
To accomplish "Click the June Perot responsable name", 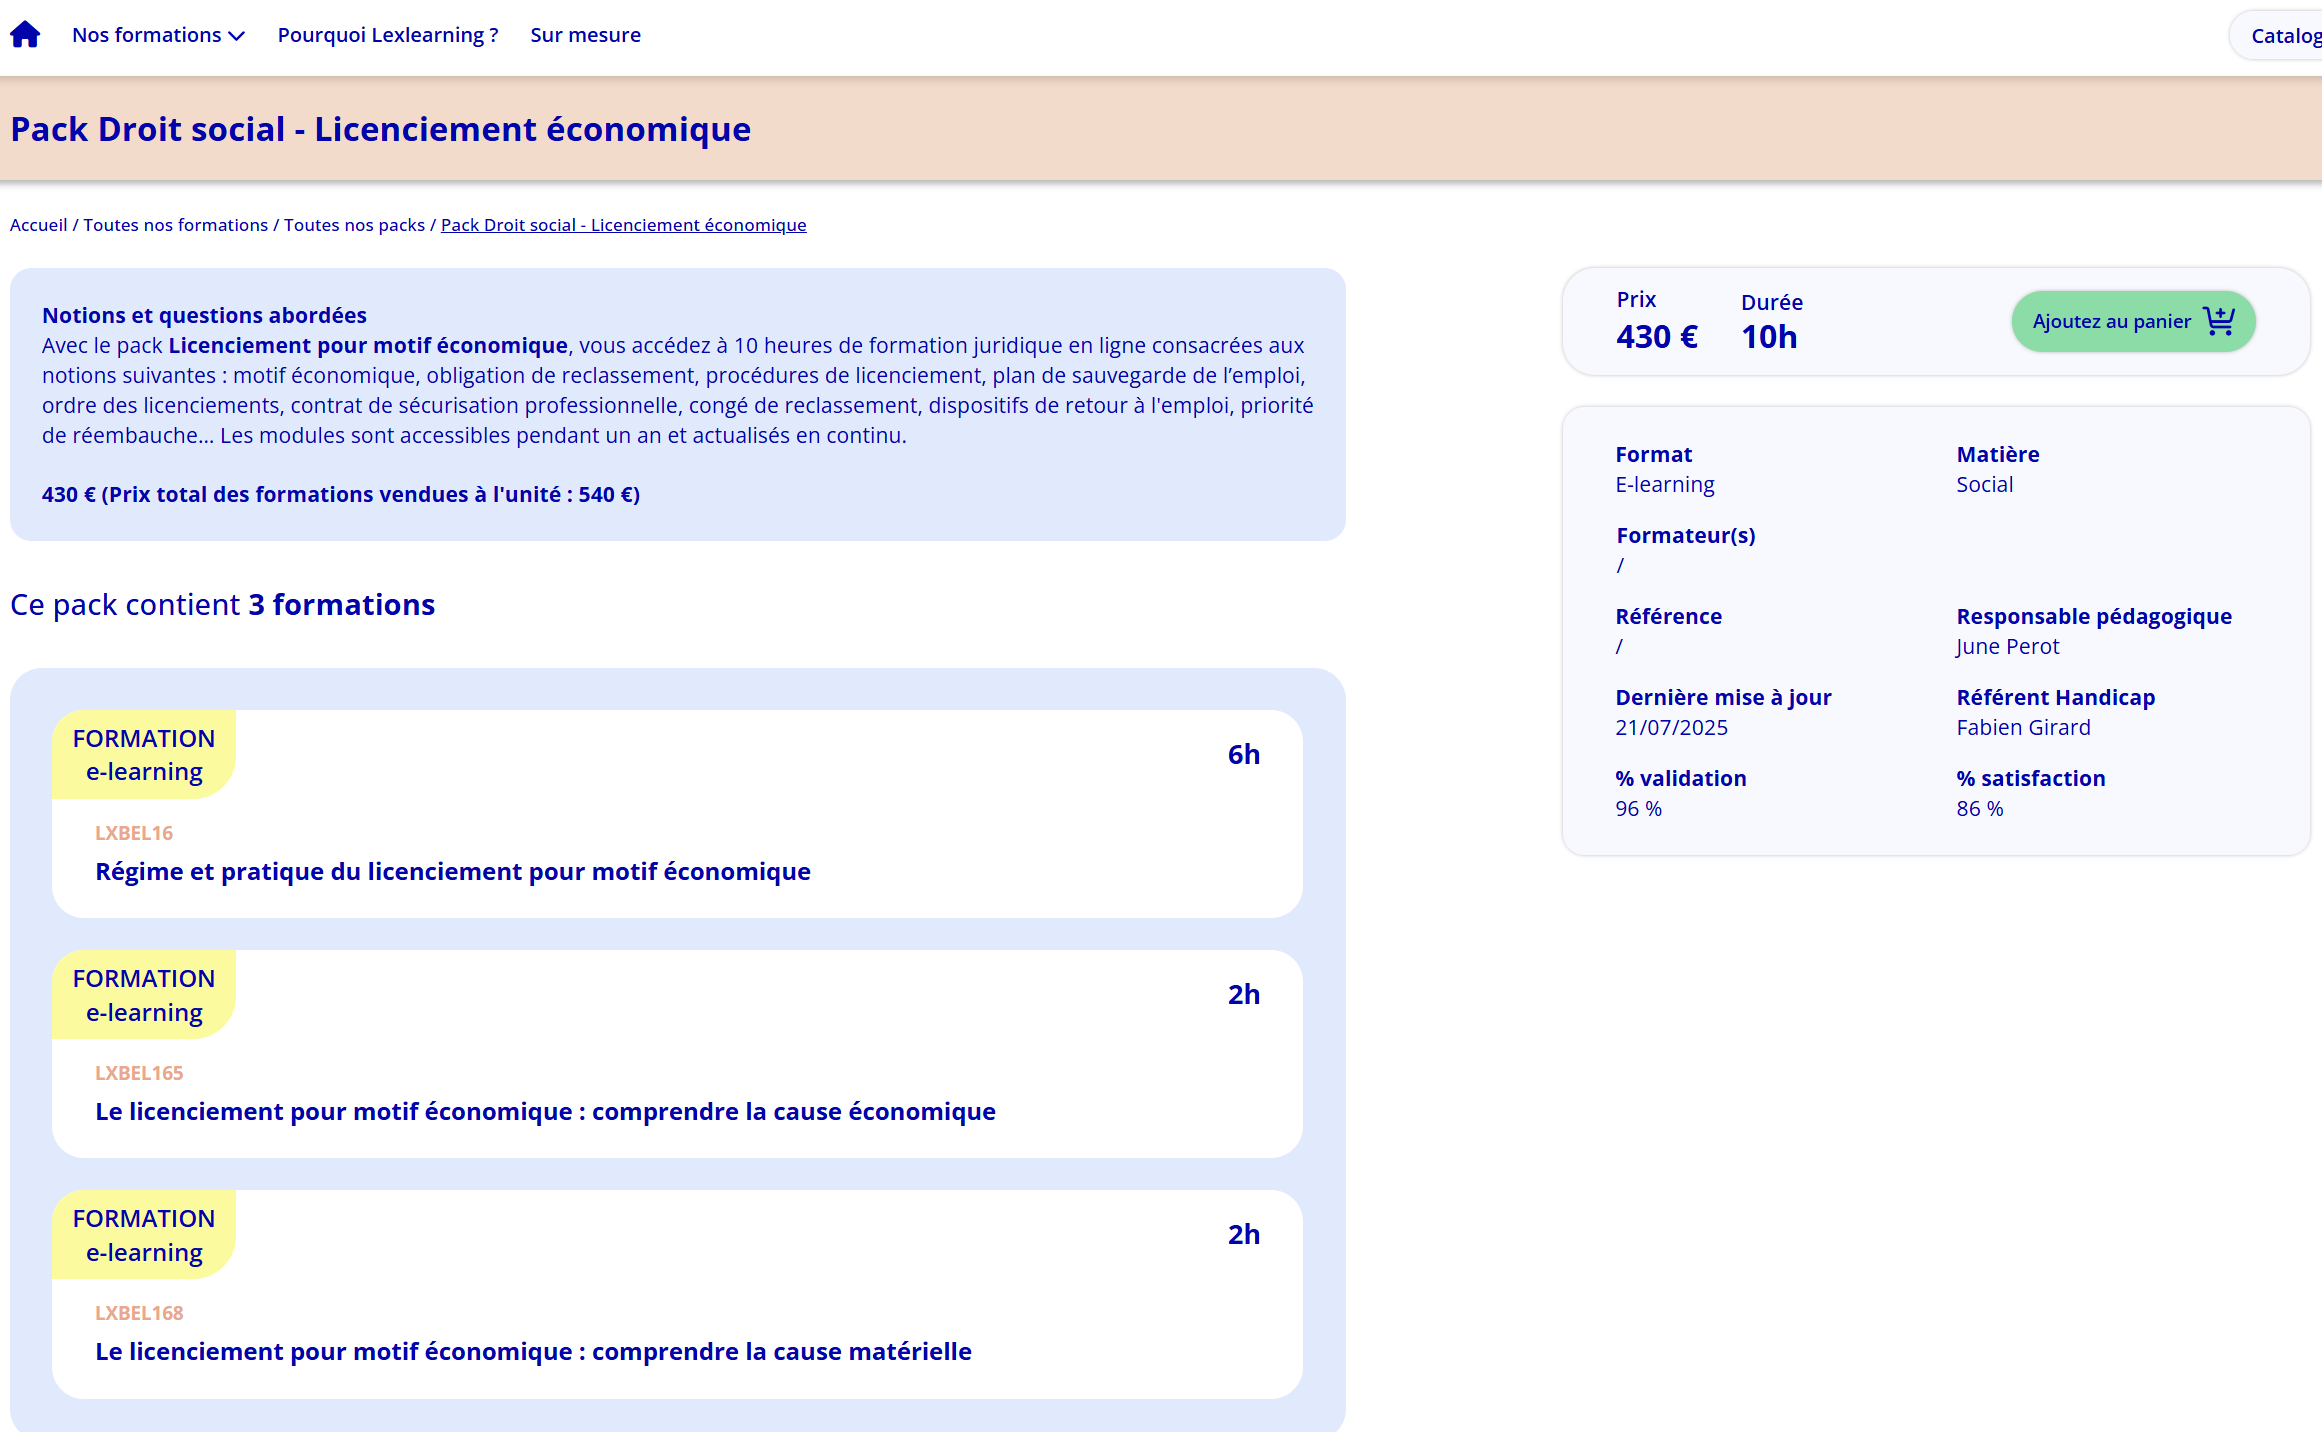I will coord(2007,647).
